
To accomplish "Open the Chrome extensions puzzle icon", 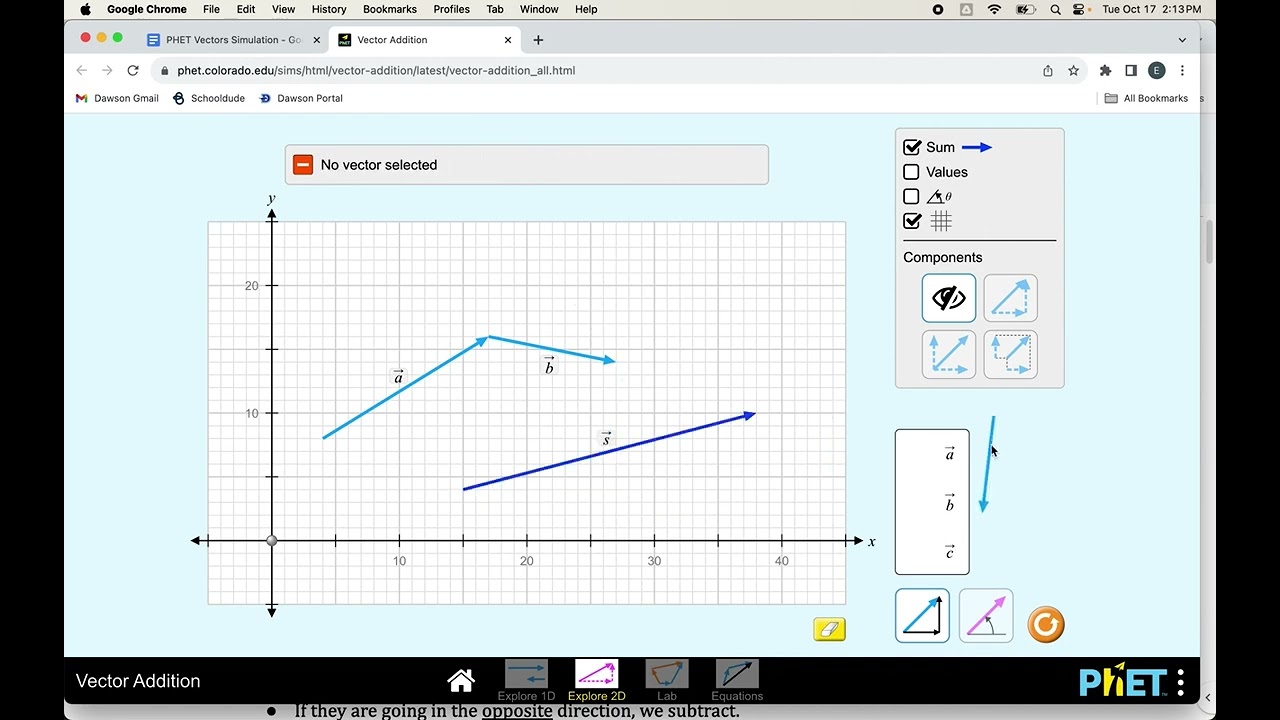I will [1105, 71].
